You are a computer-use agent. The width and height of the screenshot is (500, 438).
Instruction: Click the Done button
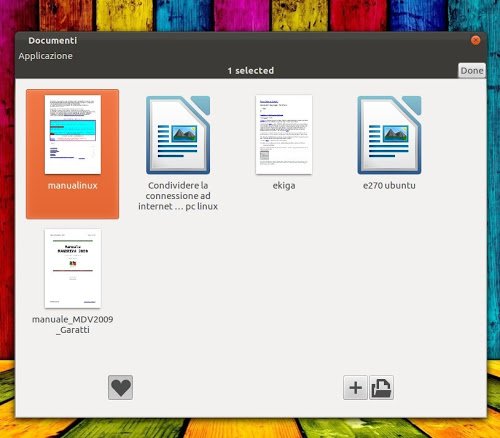tap(472, 71)
